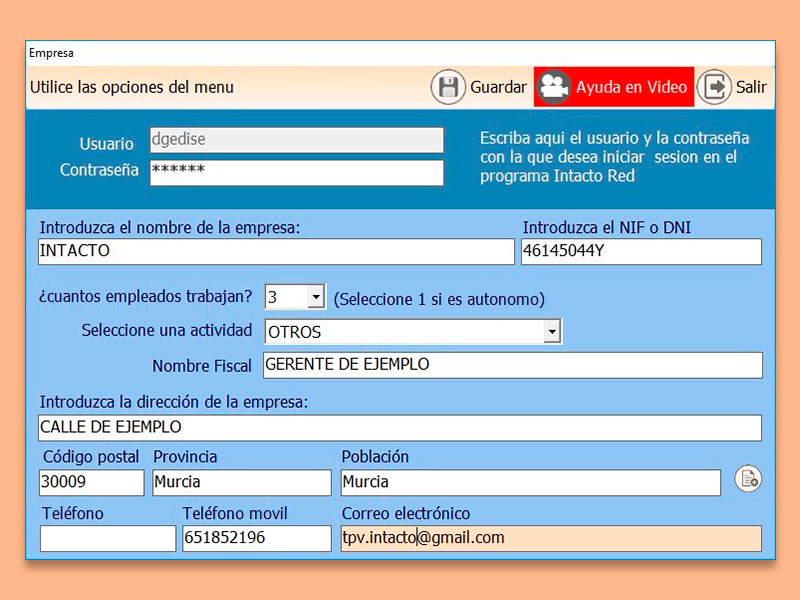Click the Salir button label

751,87
